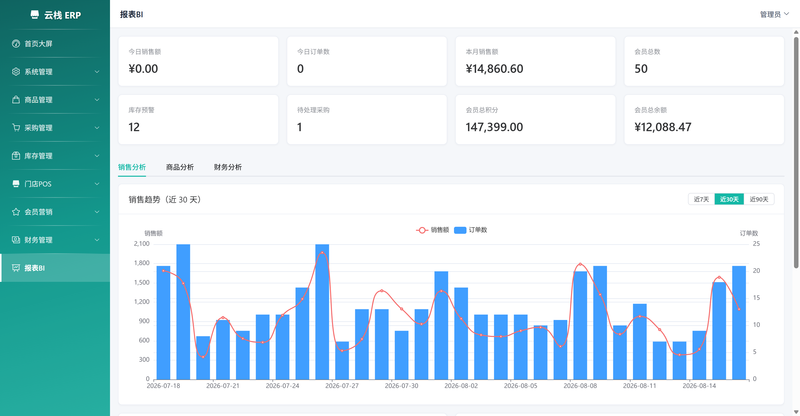Select the 近30天 range option
This screenshot has width=800, height=416.
click(x=729, y=199)
